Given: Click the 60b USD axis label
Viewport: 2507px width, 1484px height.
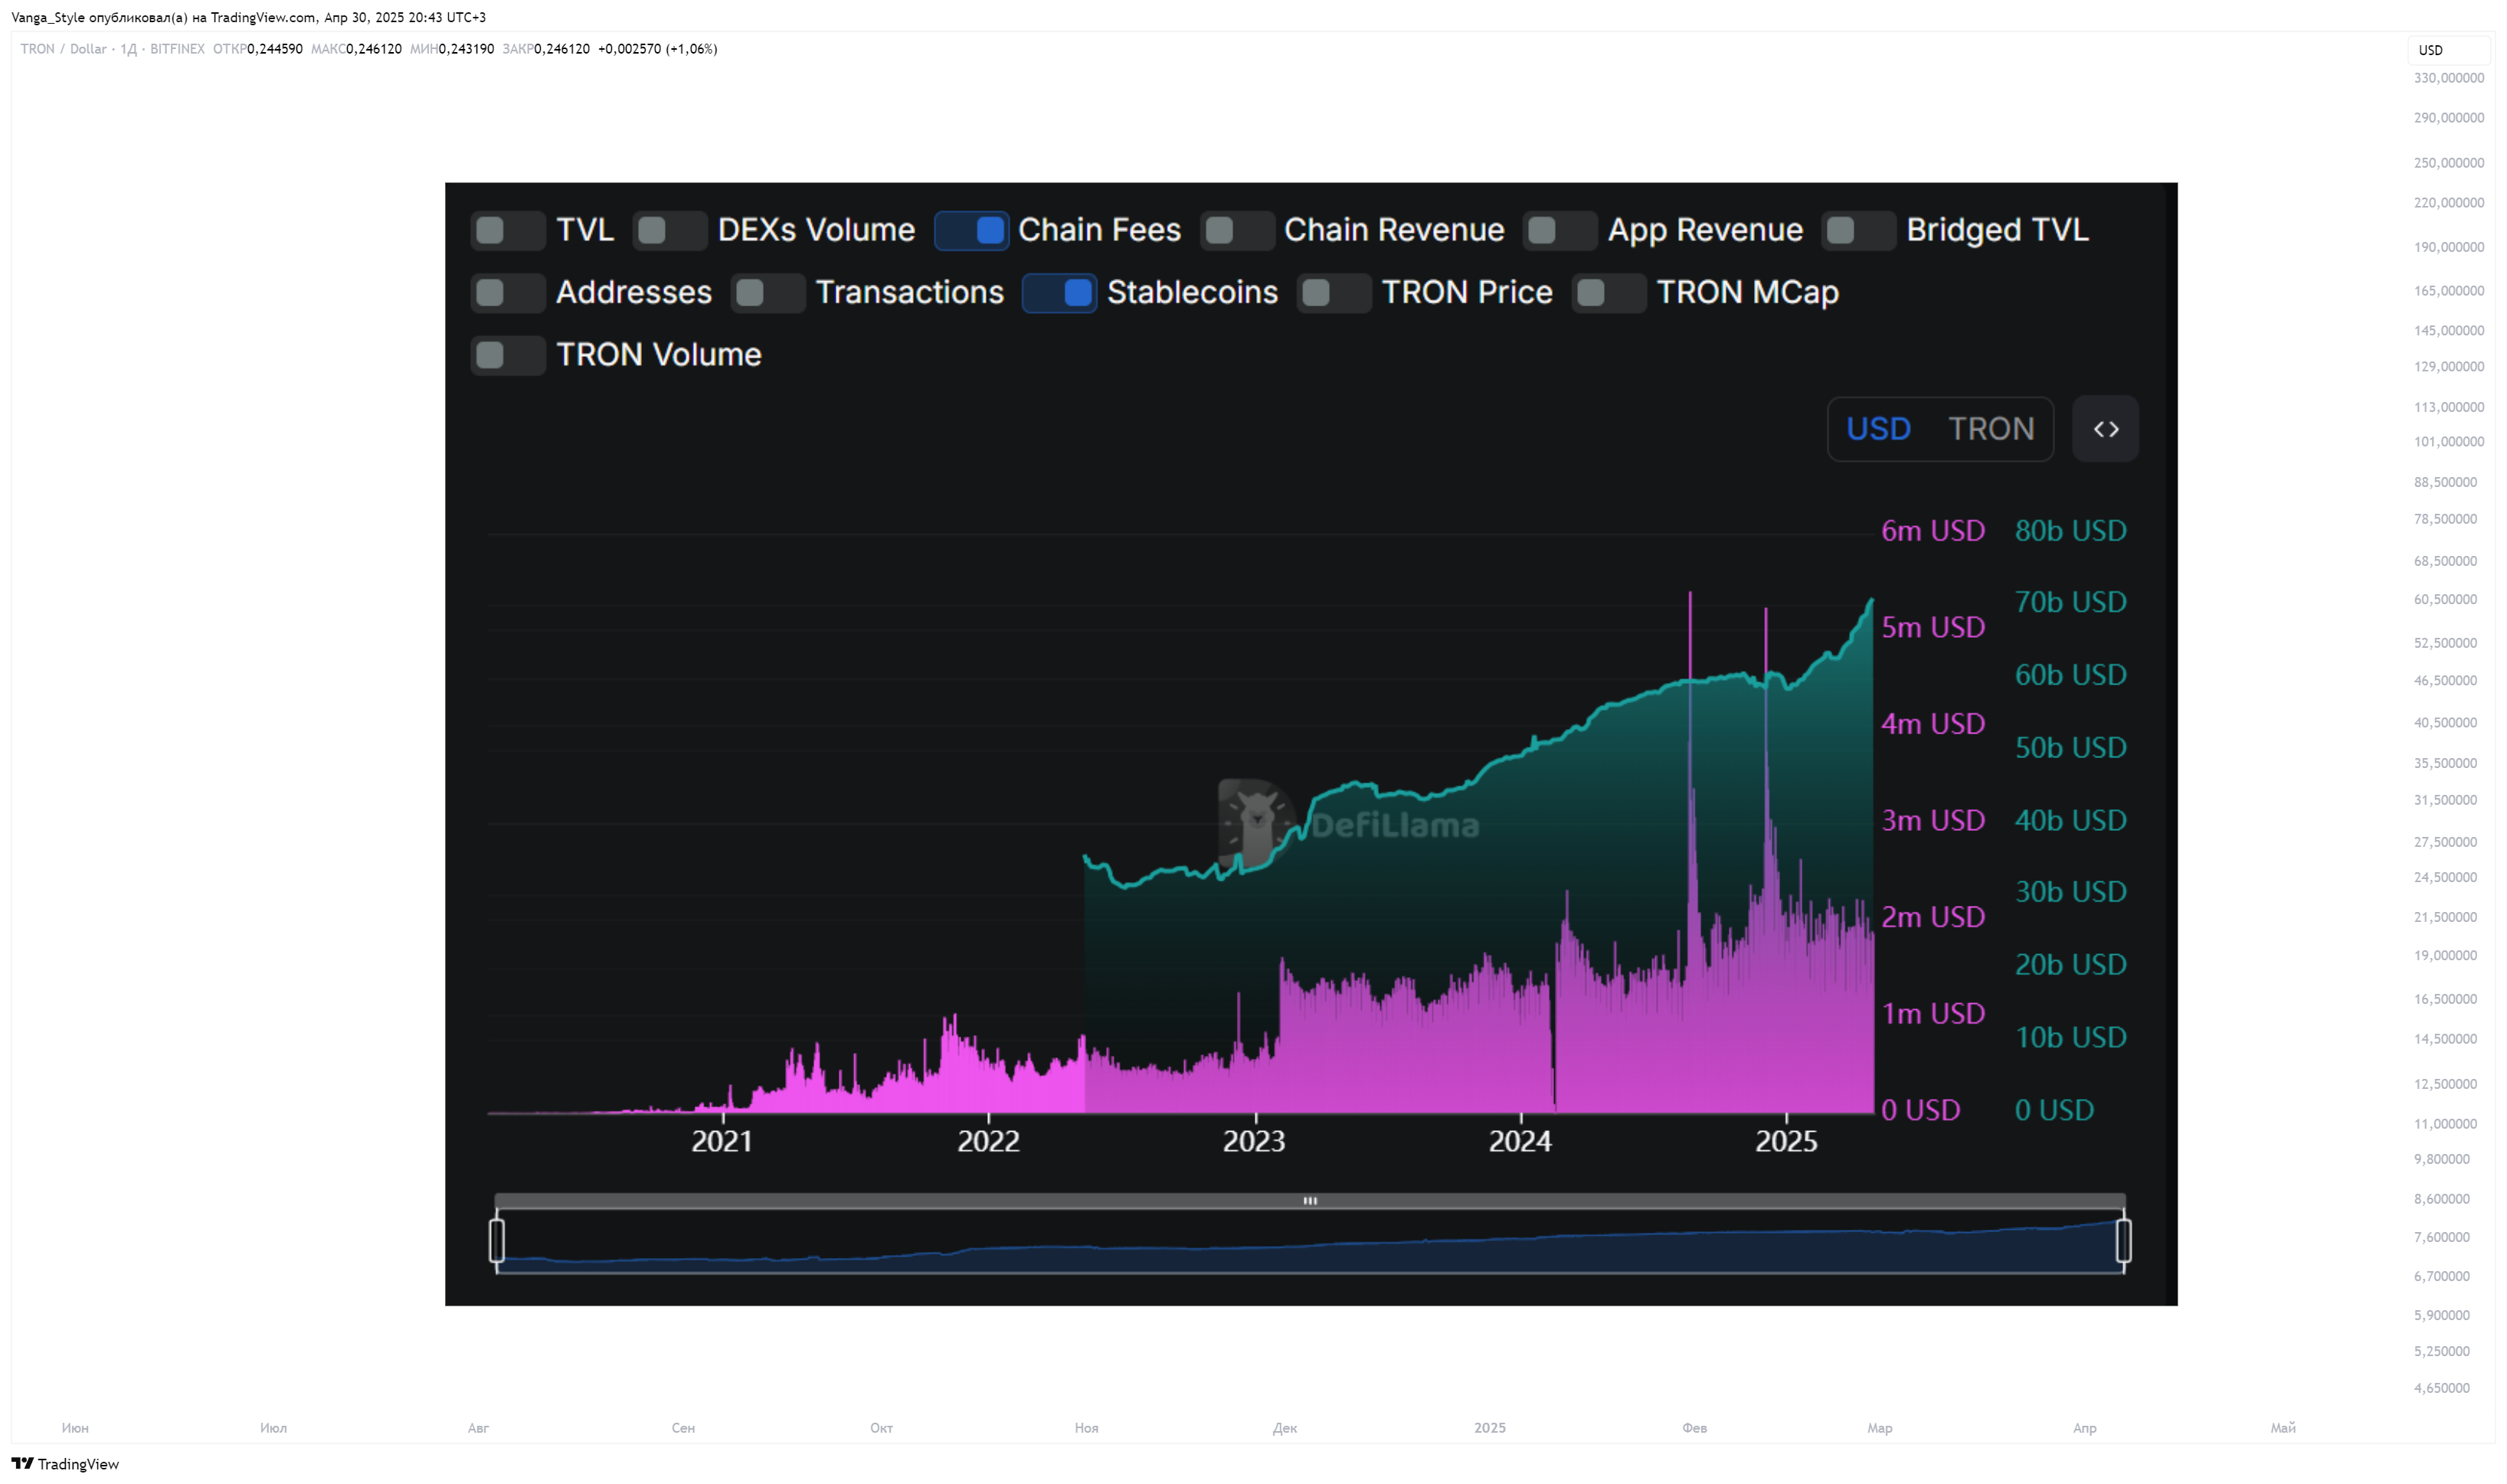Looking at the screenshot, I should (x=2070, y=675).
